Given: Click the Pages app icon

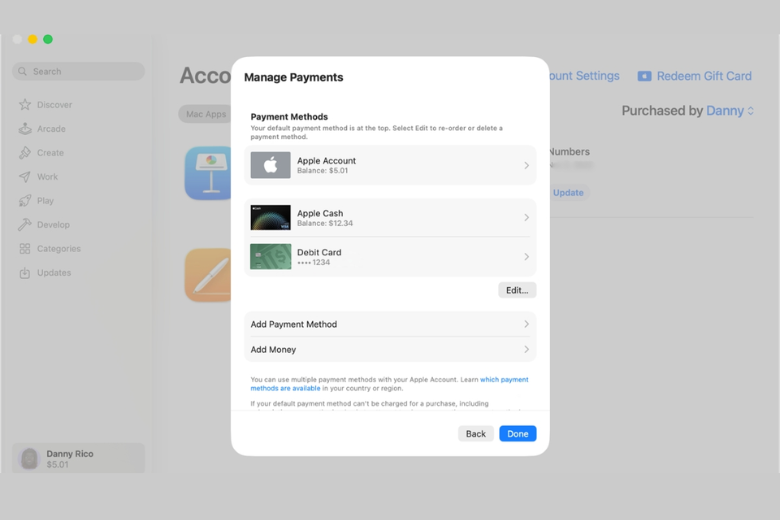Looking at the screenshot, I should pyautogui.click(x=208, y=275).
